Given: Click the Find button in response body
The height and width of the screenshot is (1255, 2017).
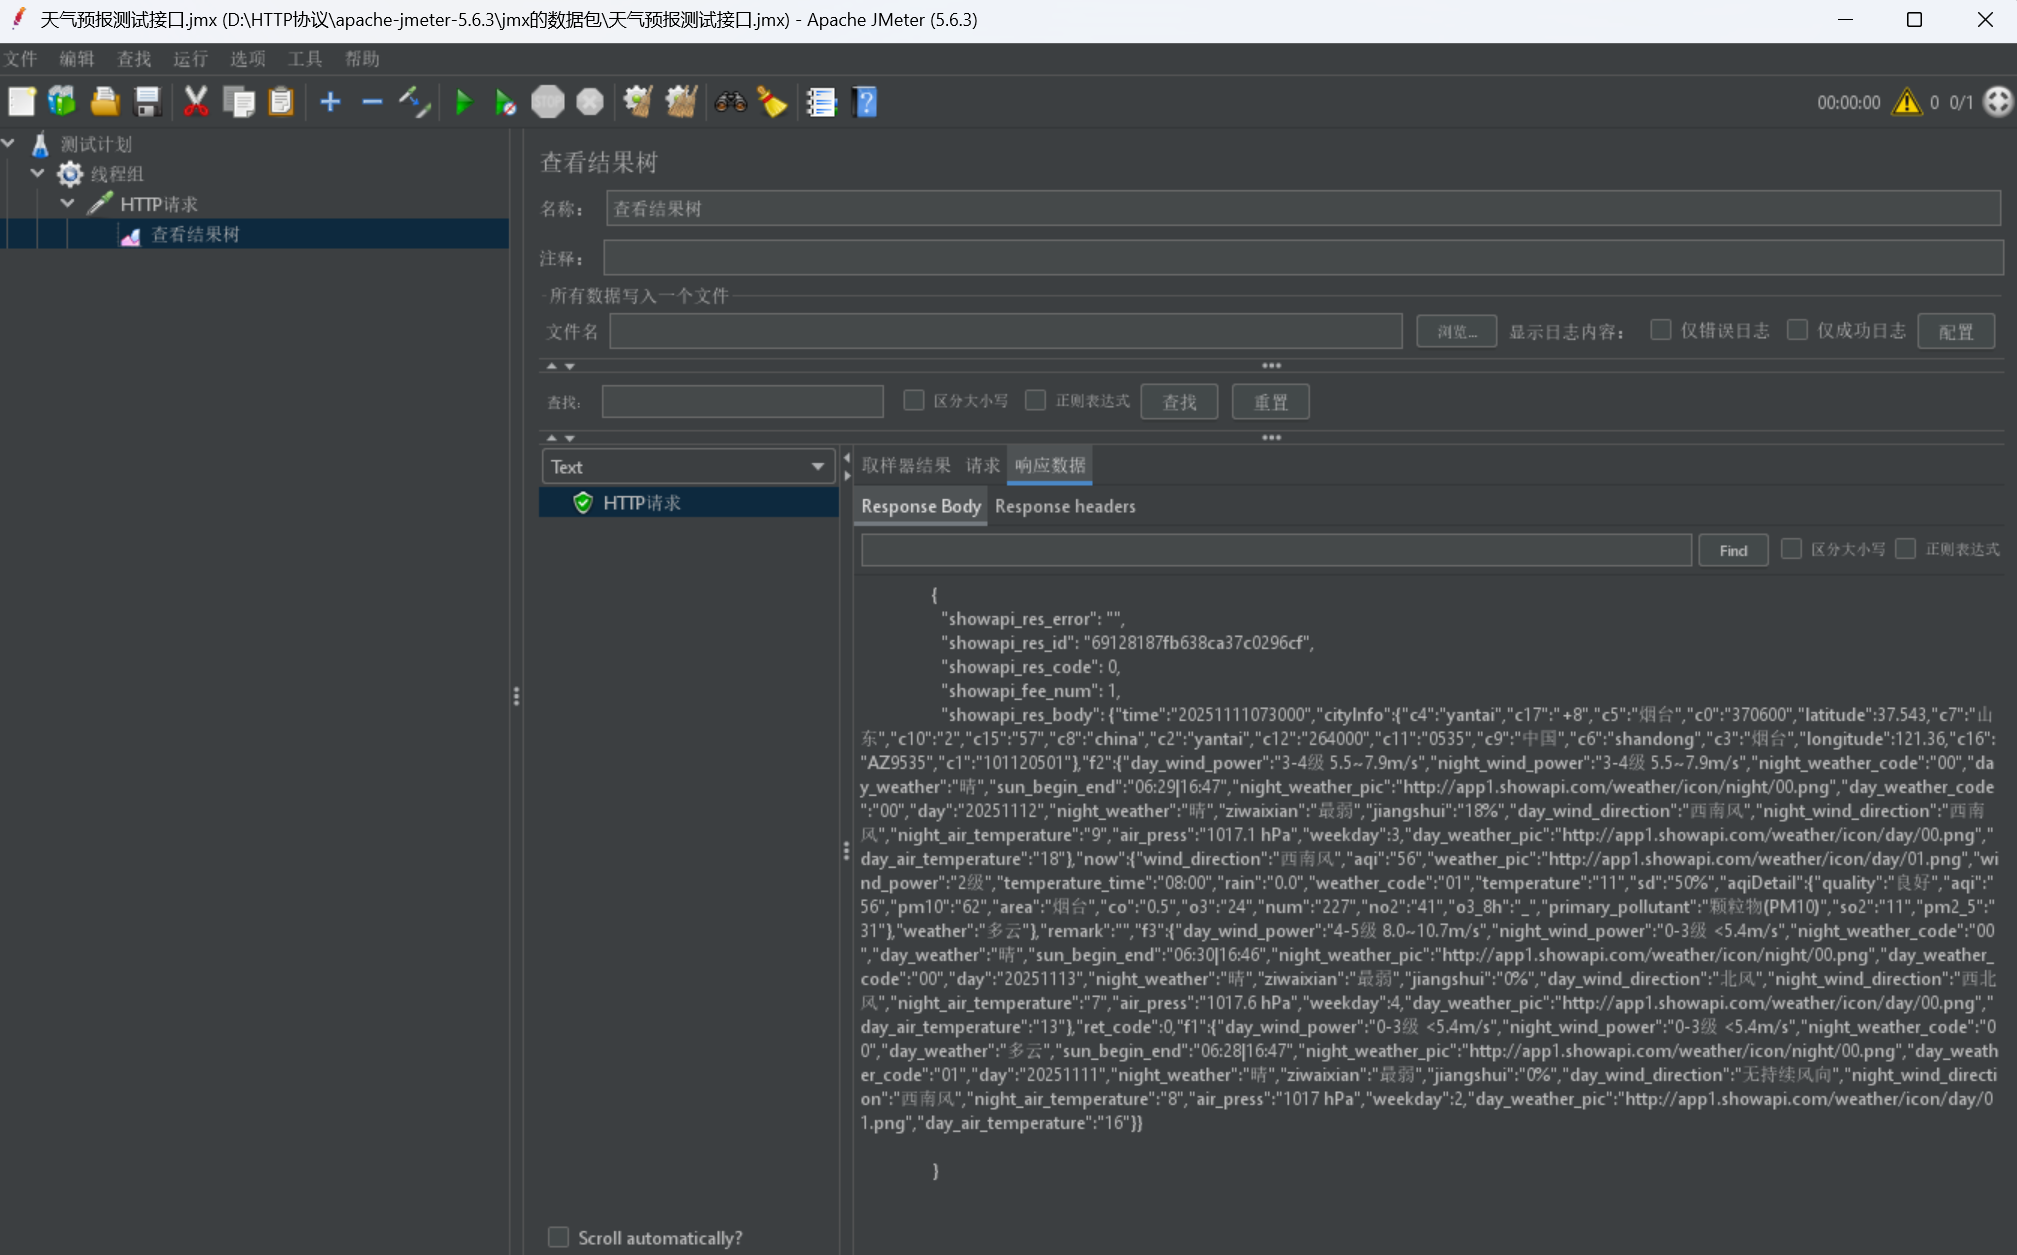Looking at the screenshot, I should [x=1732, y=550].
